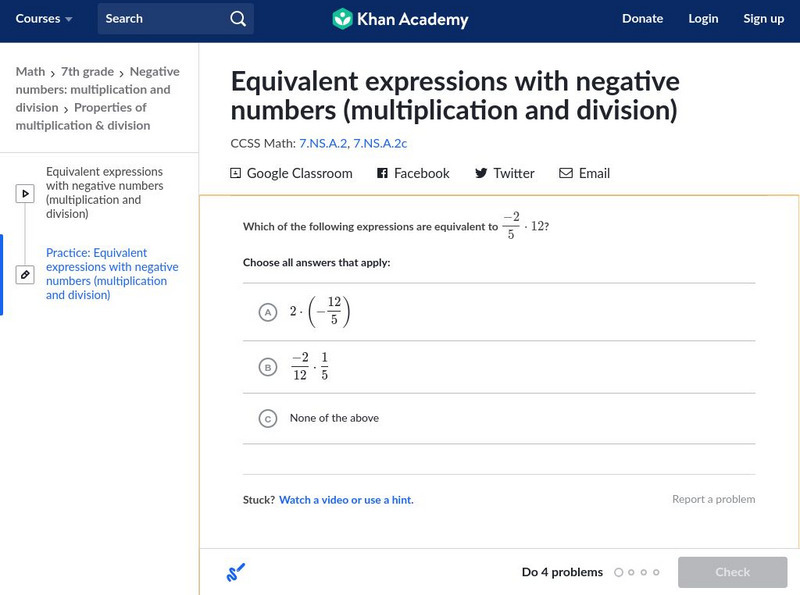The image size is (800, 595).
Task: Click the Khan Academy logo
Action: [400, 19]
